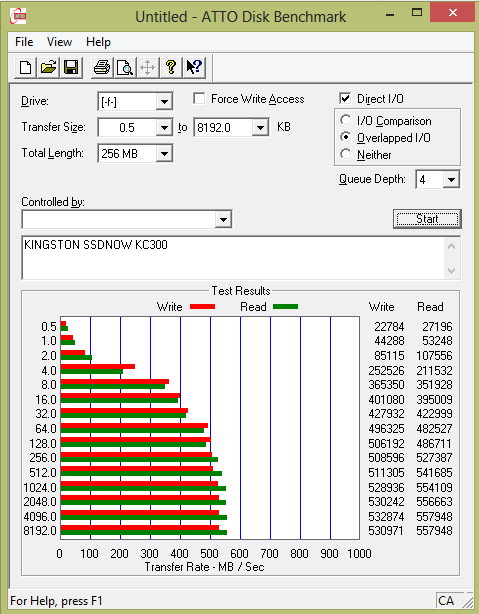The width and height of the screenshot is (479, 614).
Task: Expand the Drive selection dropdown
Action: click(164, 102)
